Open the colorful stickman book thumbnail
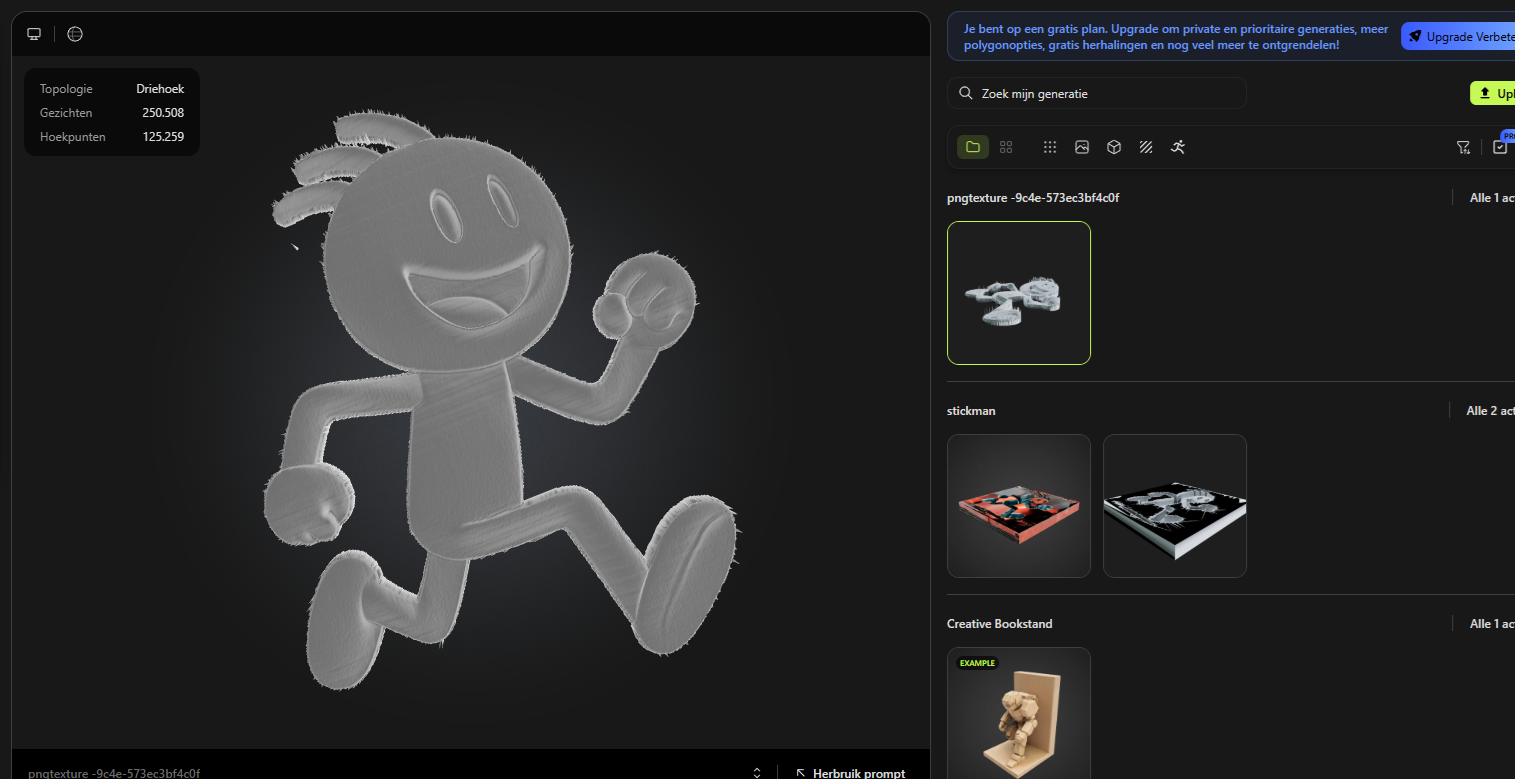This screenshot has width=1515, height=779. click(x=1018, y=506)
